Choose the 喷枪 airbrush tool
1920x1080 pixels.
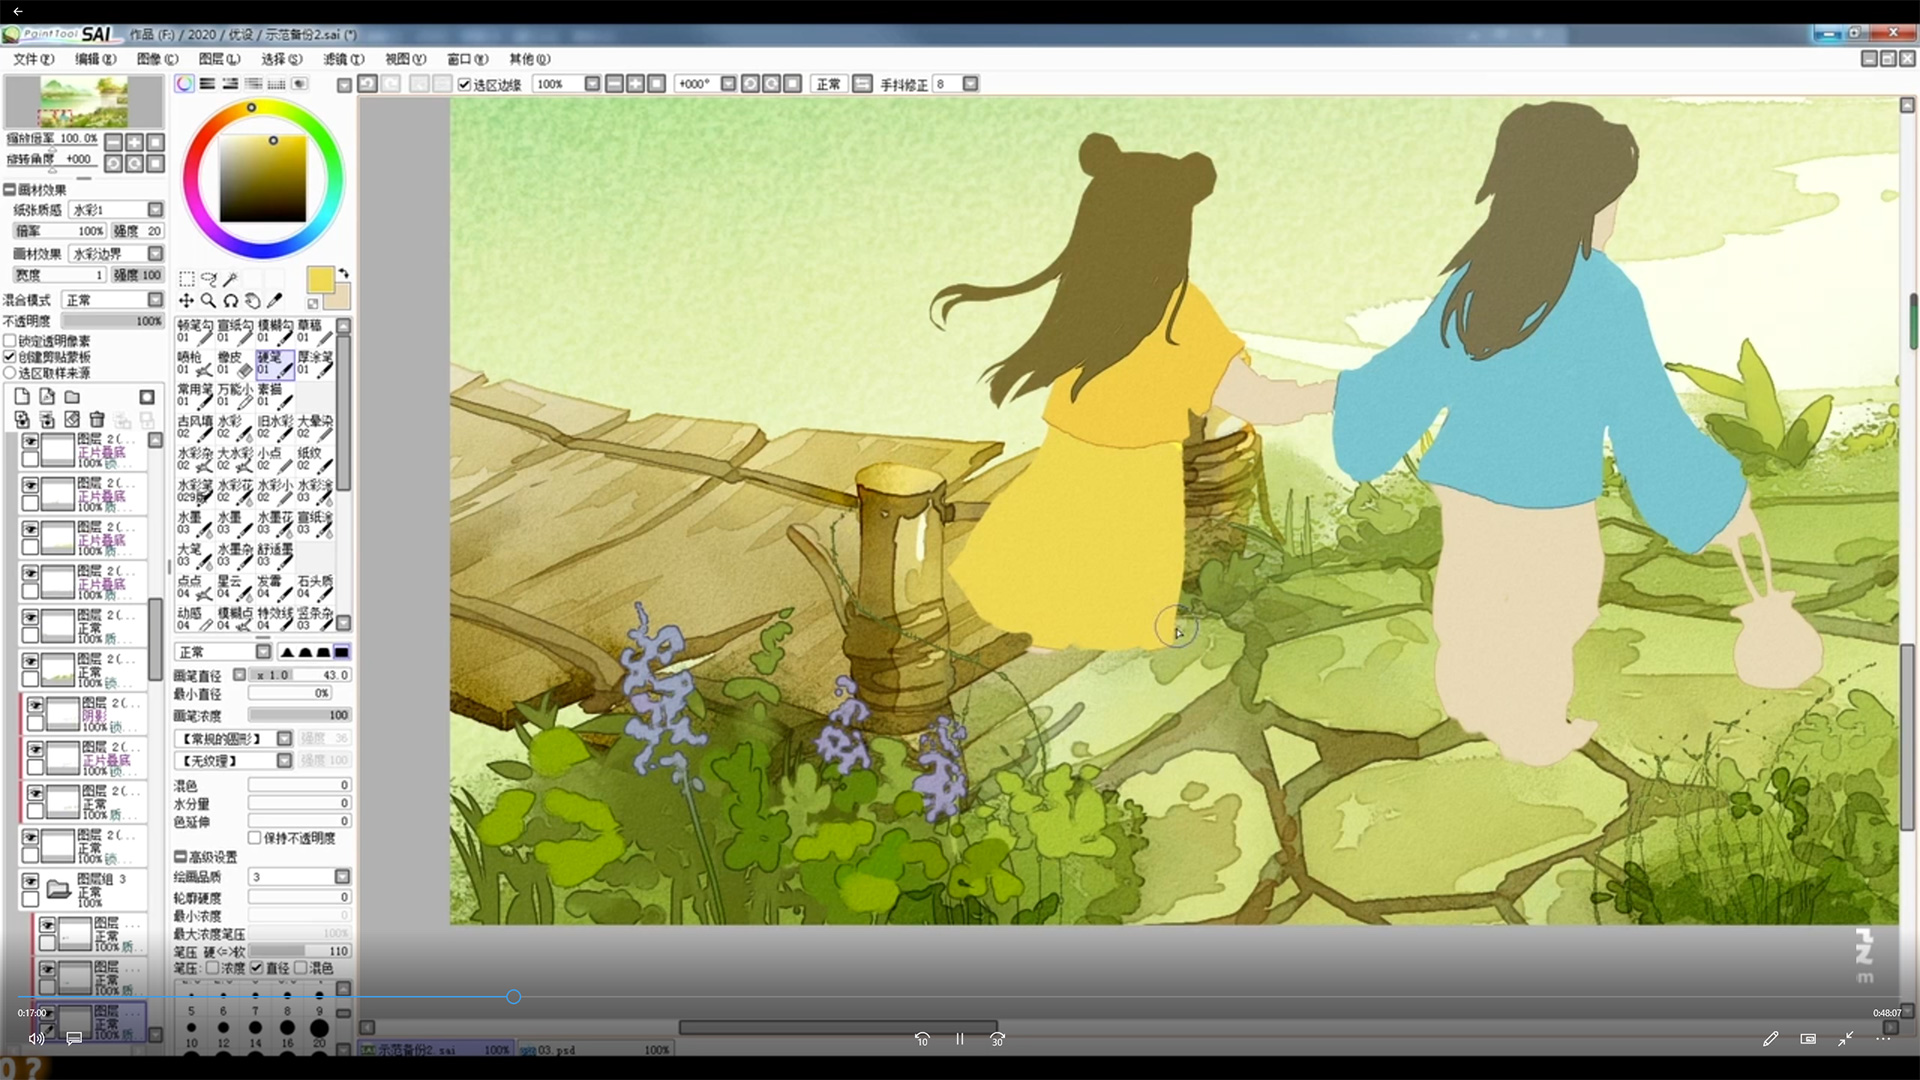tap(195, 363)
